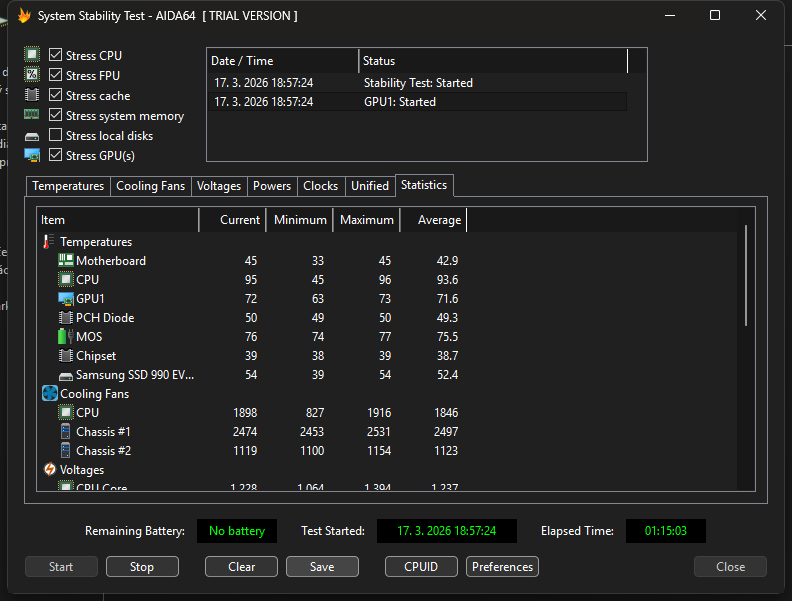The height and width of the screenshot is (601, 792).
Task: Click the Average column header
Action: [433, 220]
